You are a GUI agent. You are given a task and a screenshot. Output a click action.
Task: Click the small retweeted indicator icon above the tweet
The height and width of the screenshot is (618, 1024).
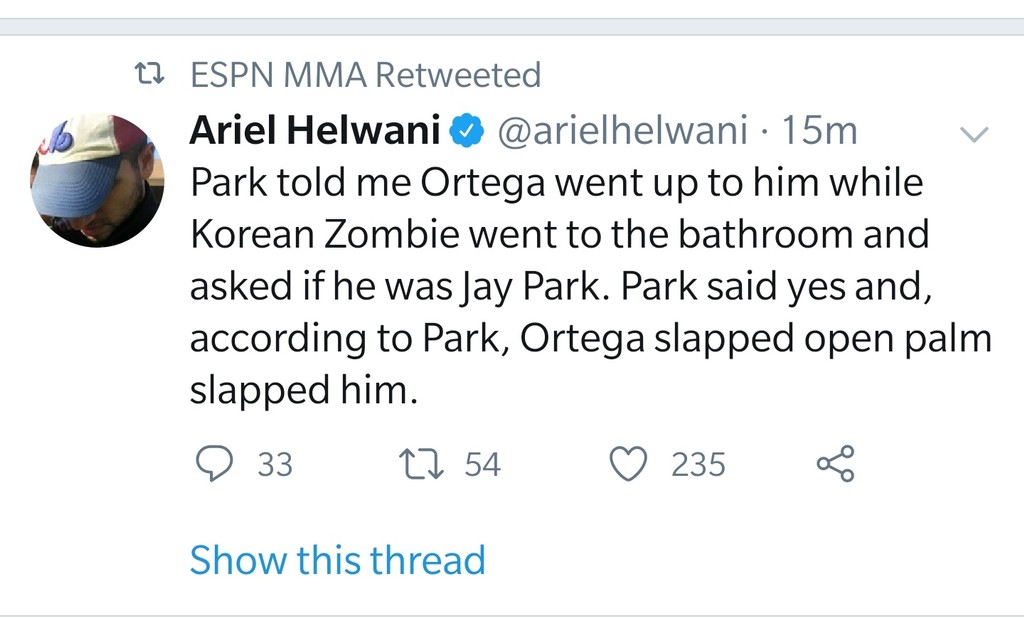pos(151,74)
